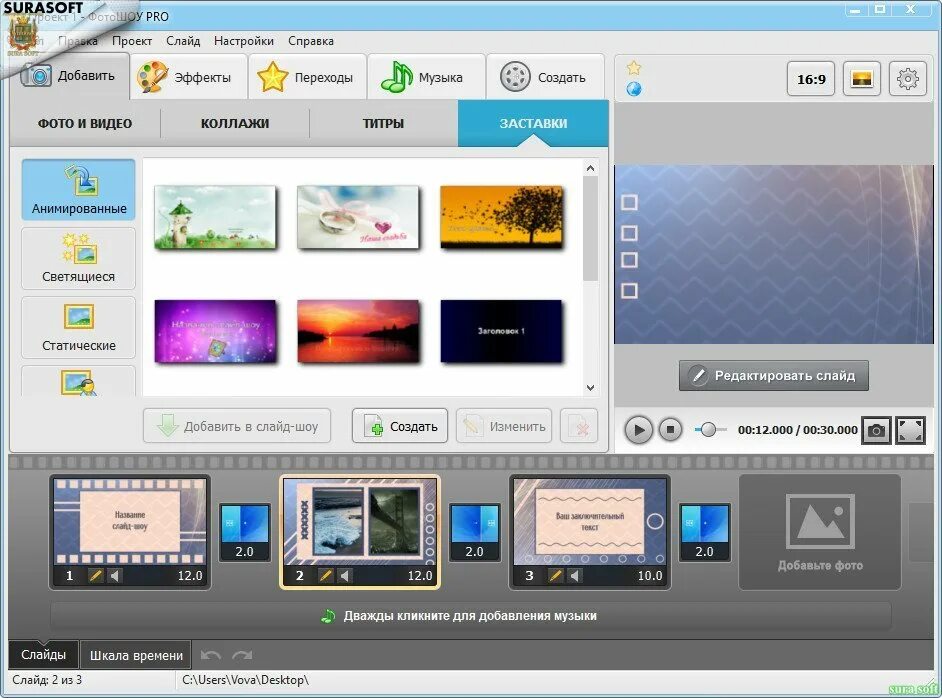The height and width of the screenshot is (698, 942).
Task: Switch to Шкала времени tab
Action: coord(136,655)
